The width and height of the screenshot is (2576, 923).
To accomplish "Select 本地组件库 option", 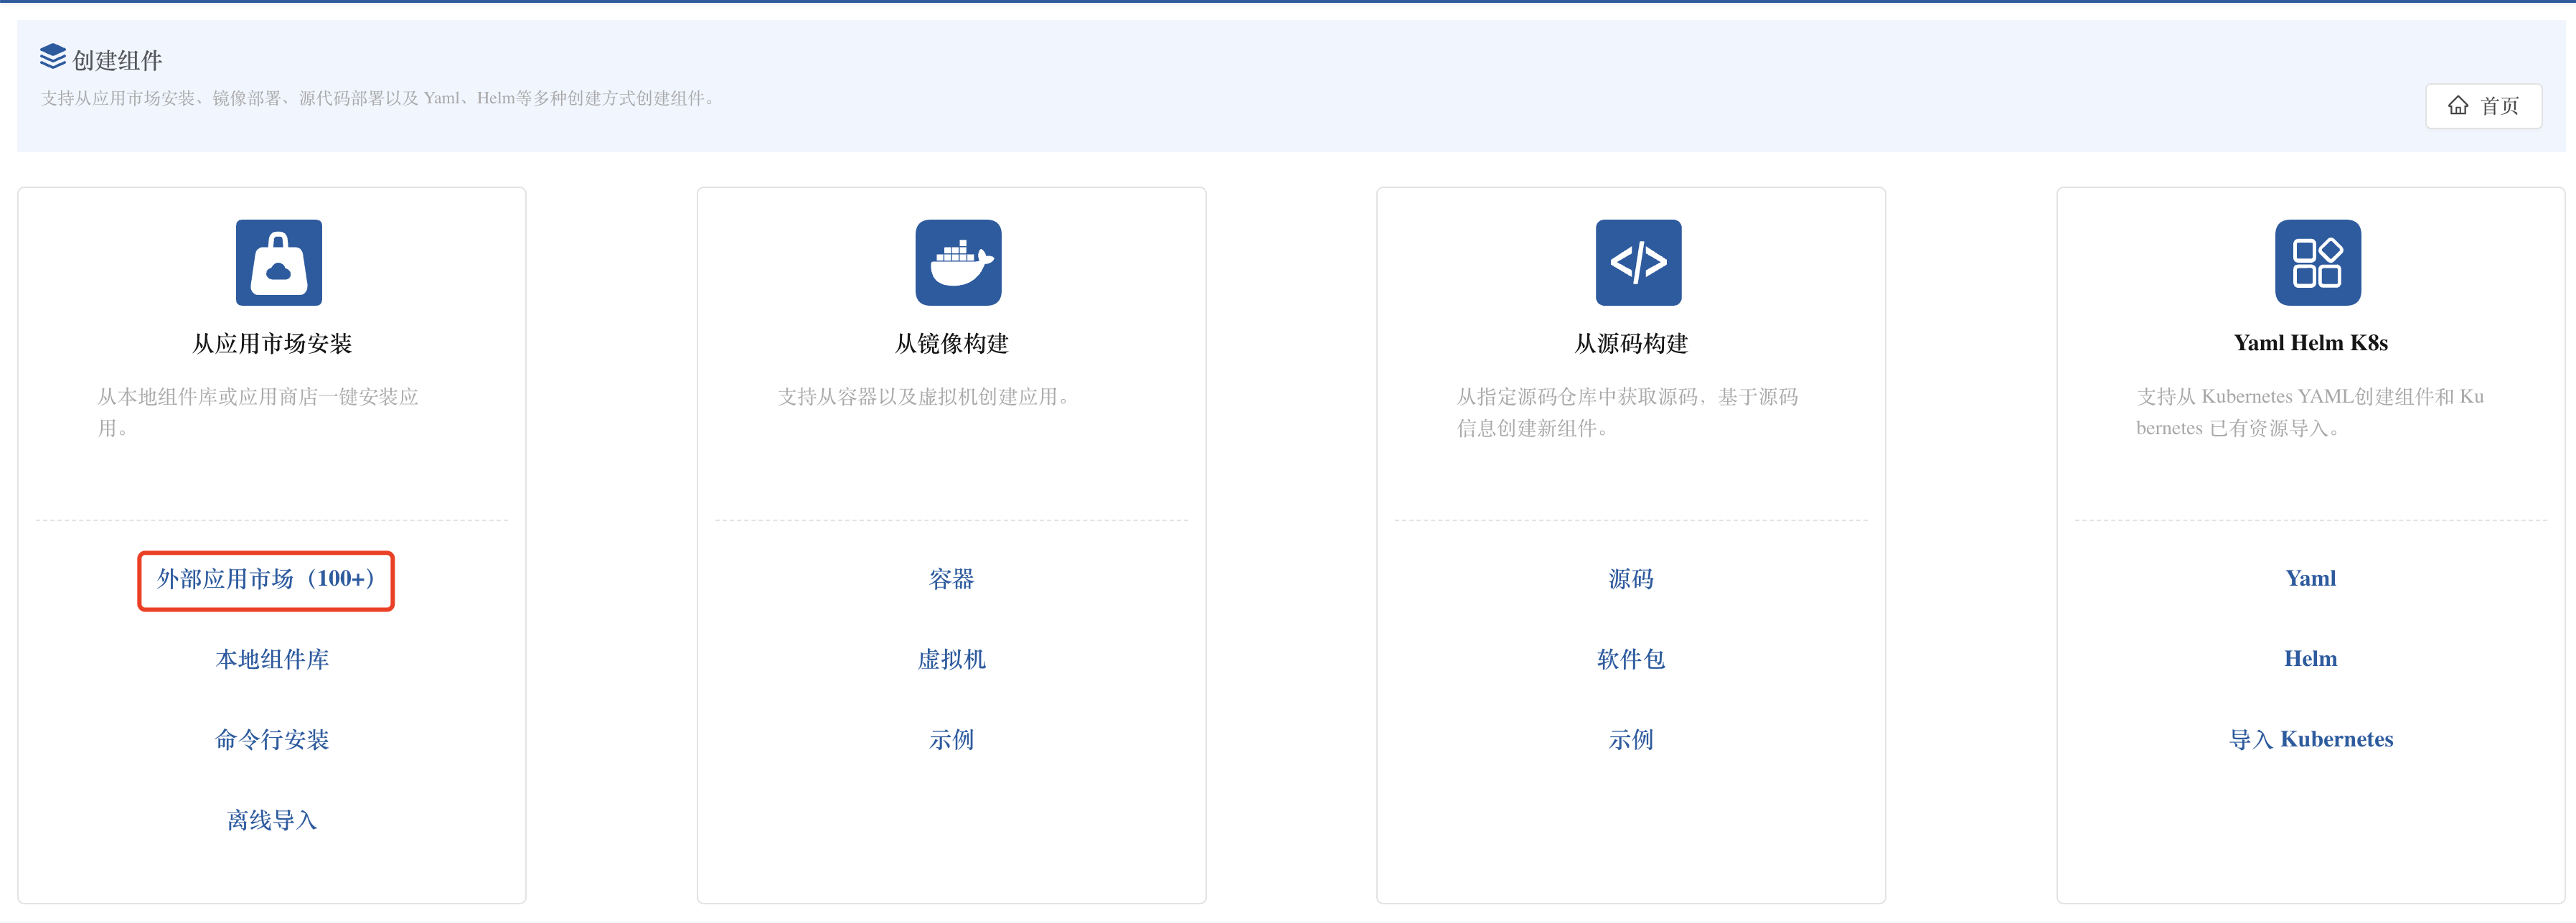I will pos(272,659).
